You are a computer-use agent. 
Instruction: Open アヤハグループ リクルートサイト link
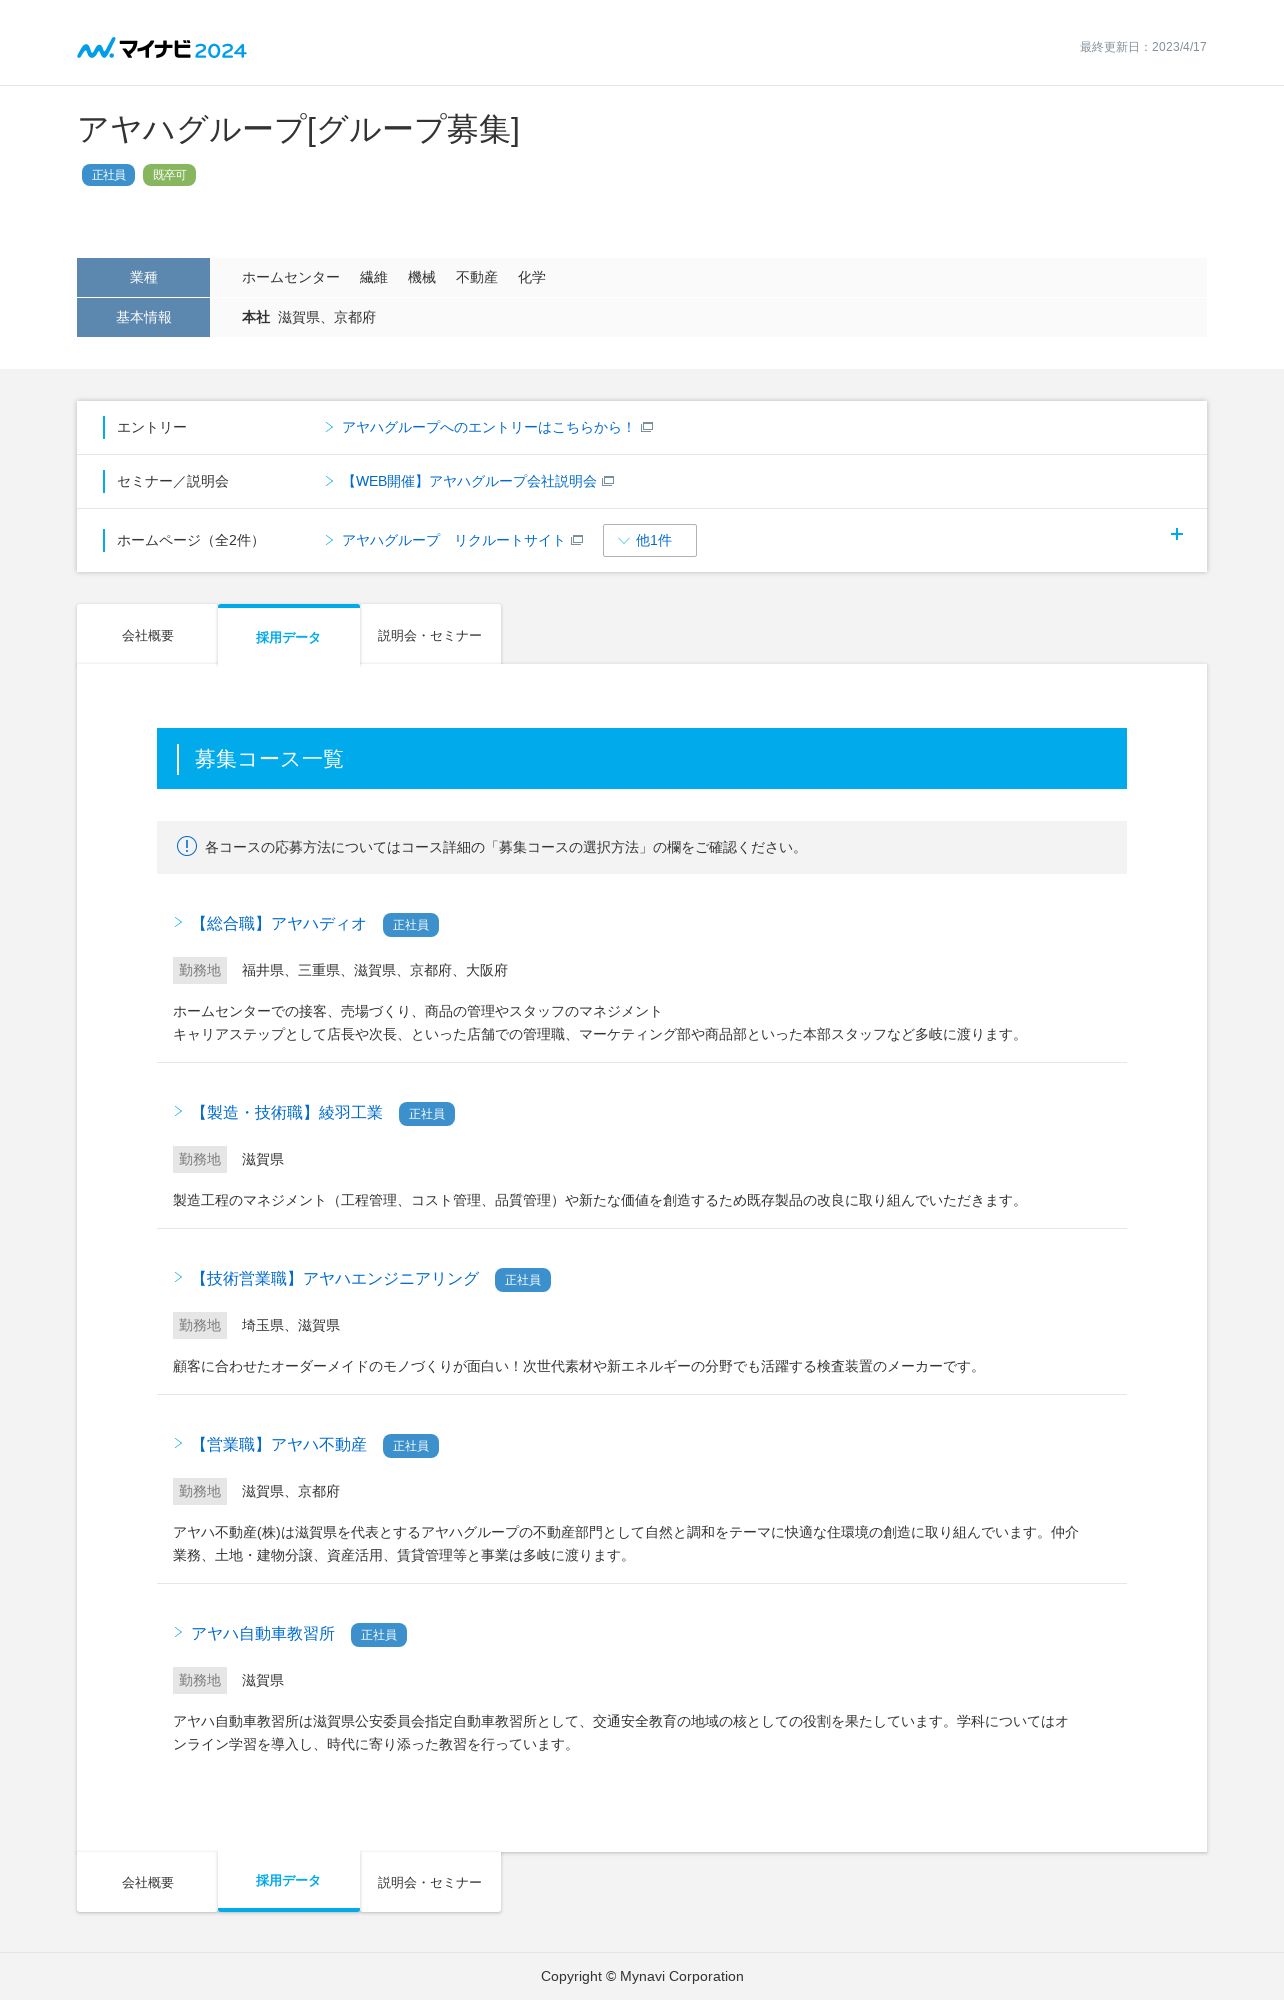tap(453, 540)
